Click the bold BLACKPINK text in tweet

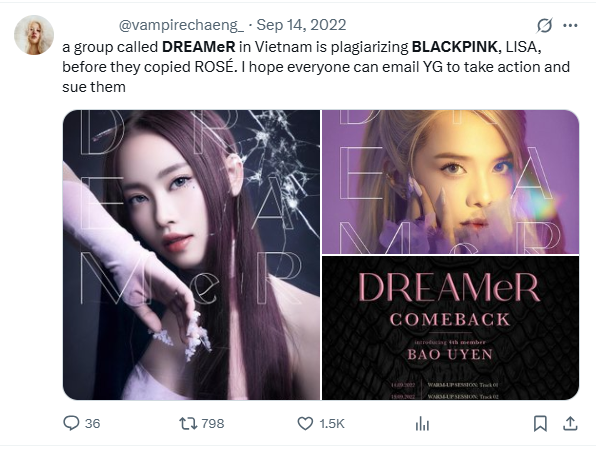click(455, 47)
